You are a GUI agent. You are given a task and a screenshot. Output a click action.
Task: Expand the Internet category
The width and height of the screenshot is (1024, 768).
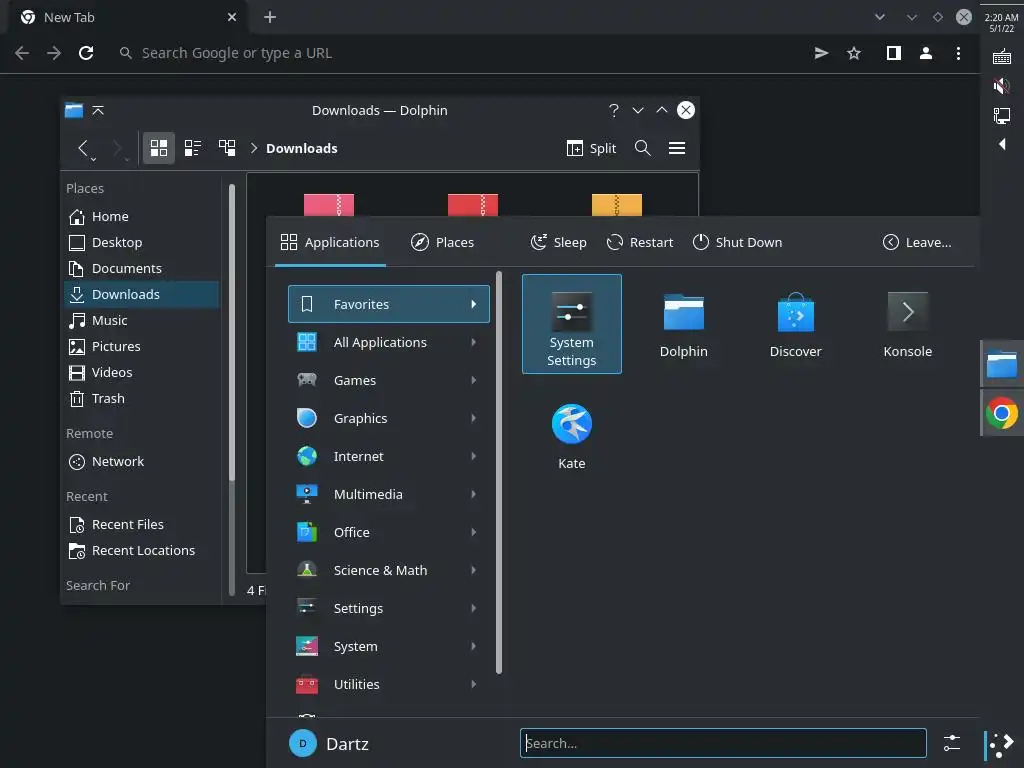click(x=389, y=456)
